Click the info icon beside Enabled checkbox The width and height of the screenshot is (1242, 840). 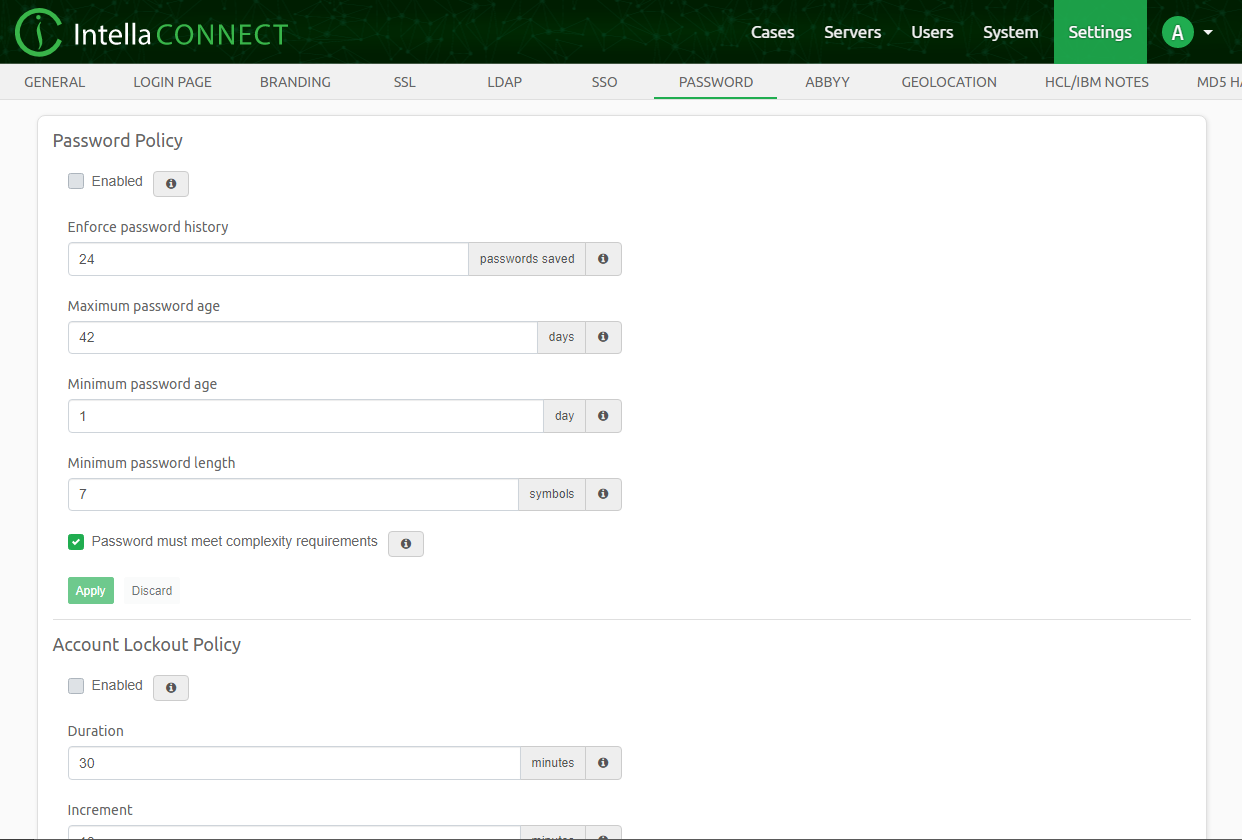pos(170,184)
